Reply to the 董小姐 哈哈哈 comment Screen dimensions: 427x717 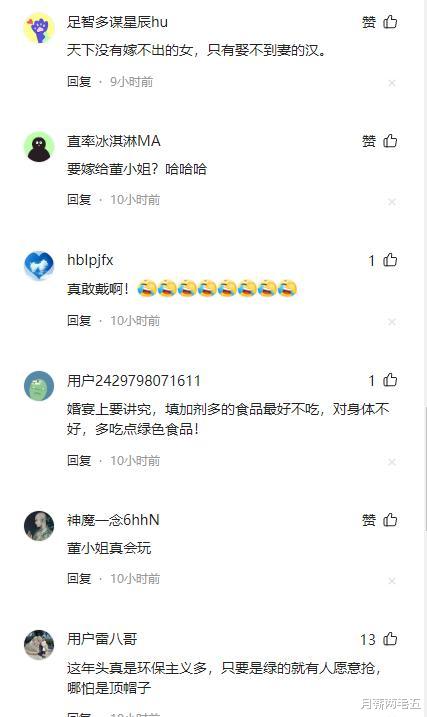coord(79,199)
